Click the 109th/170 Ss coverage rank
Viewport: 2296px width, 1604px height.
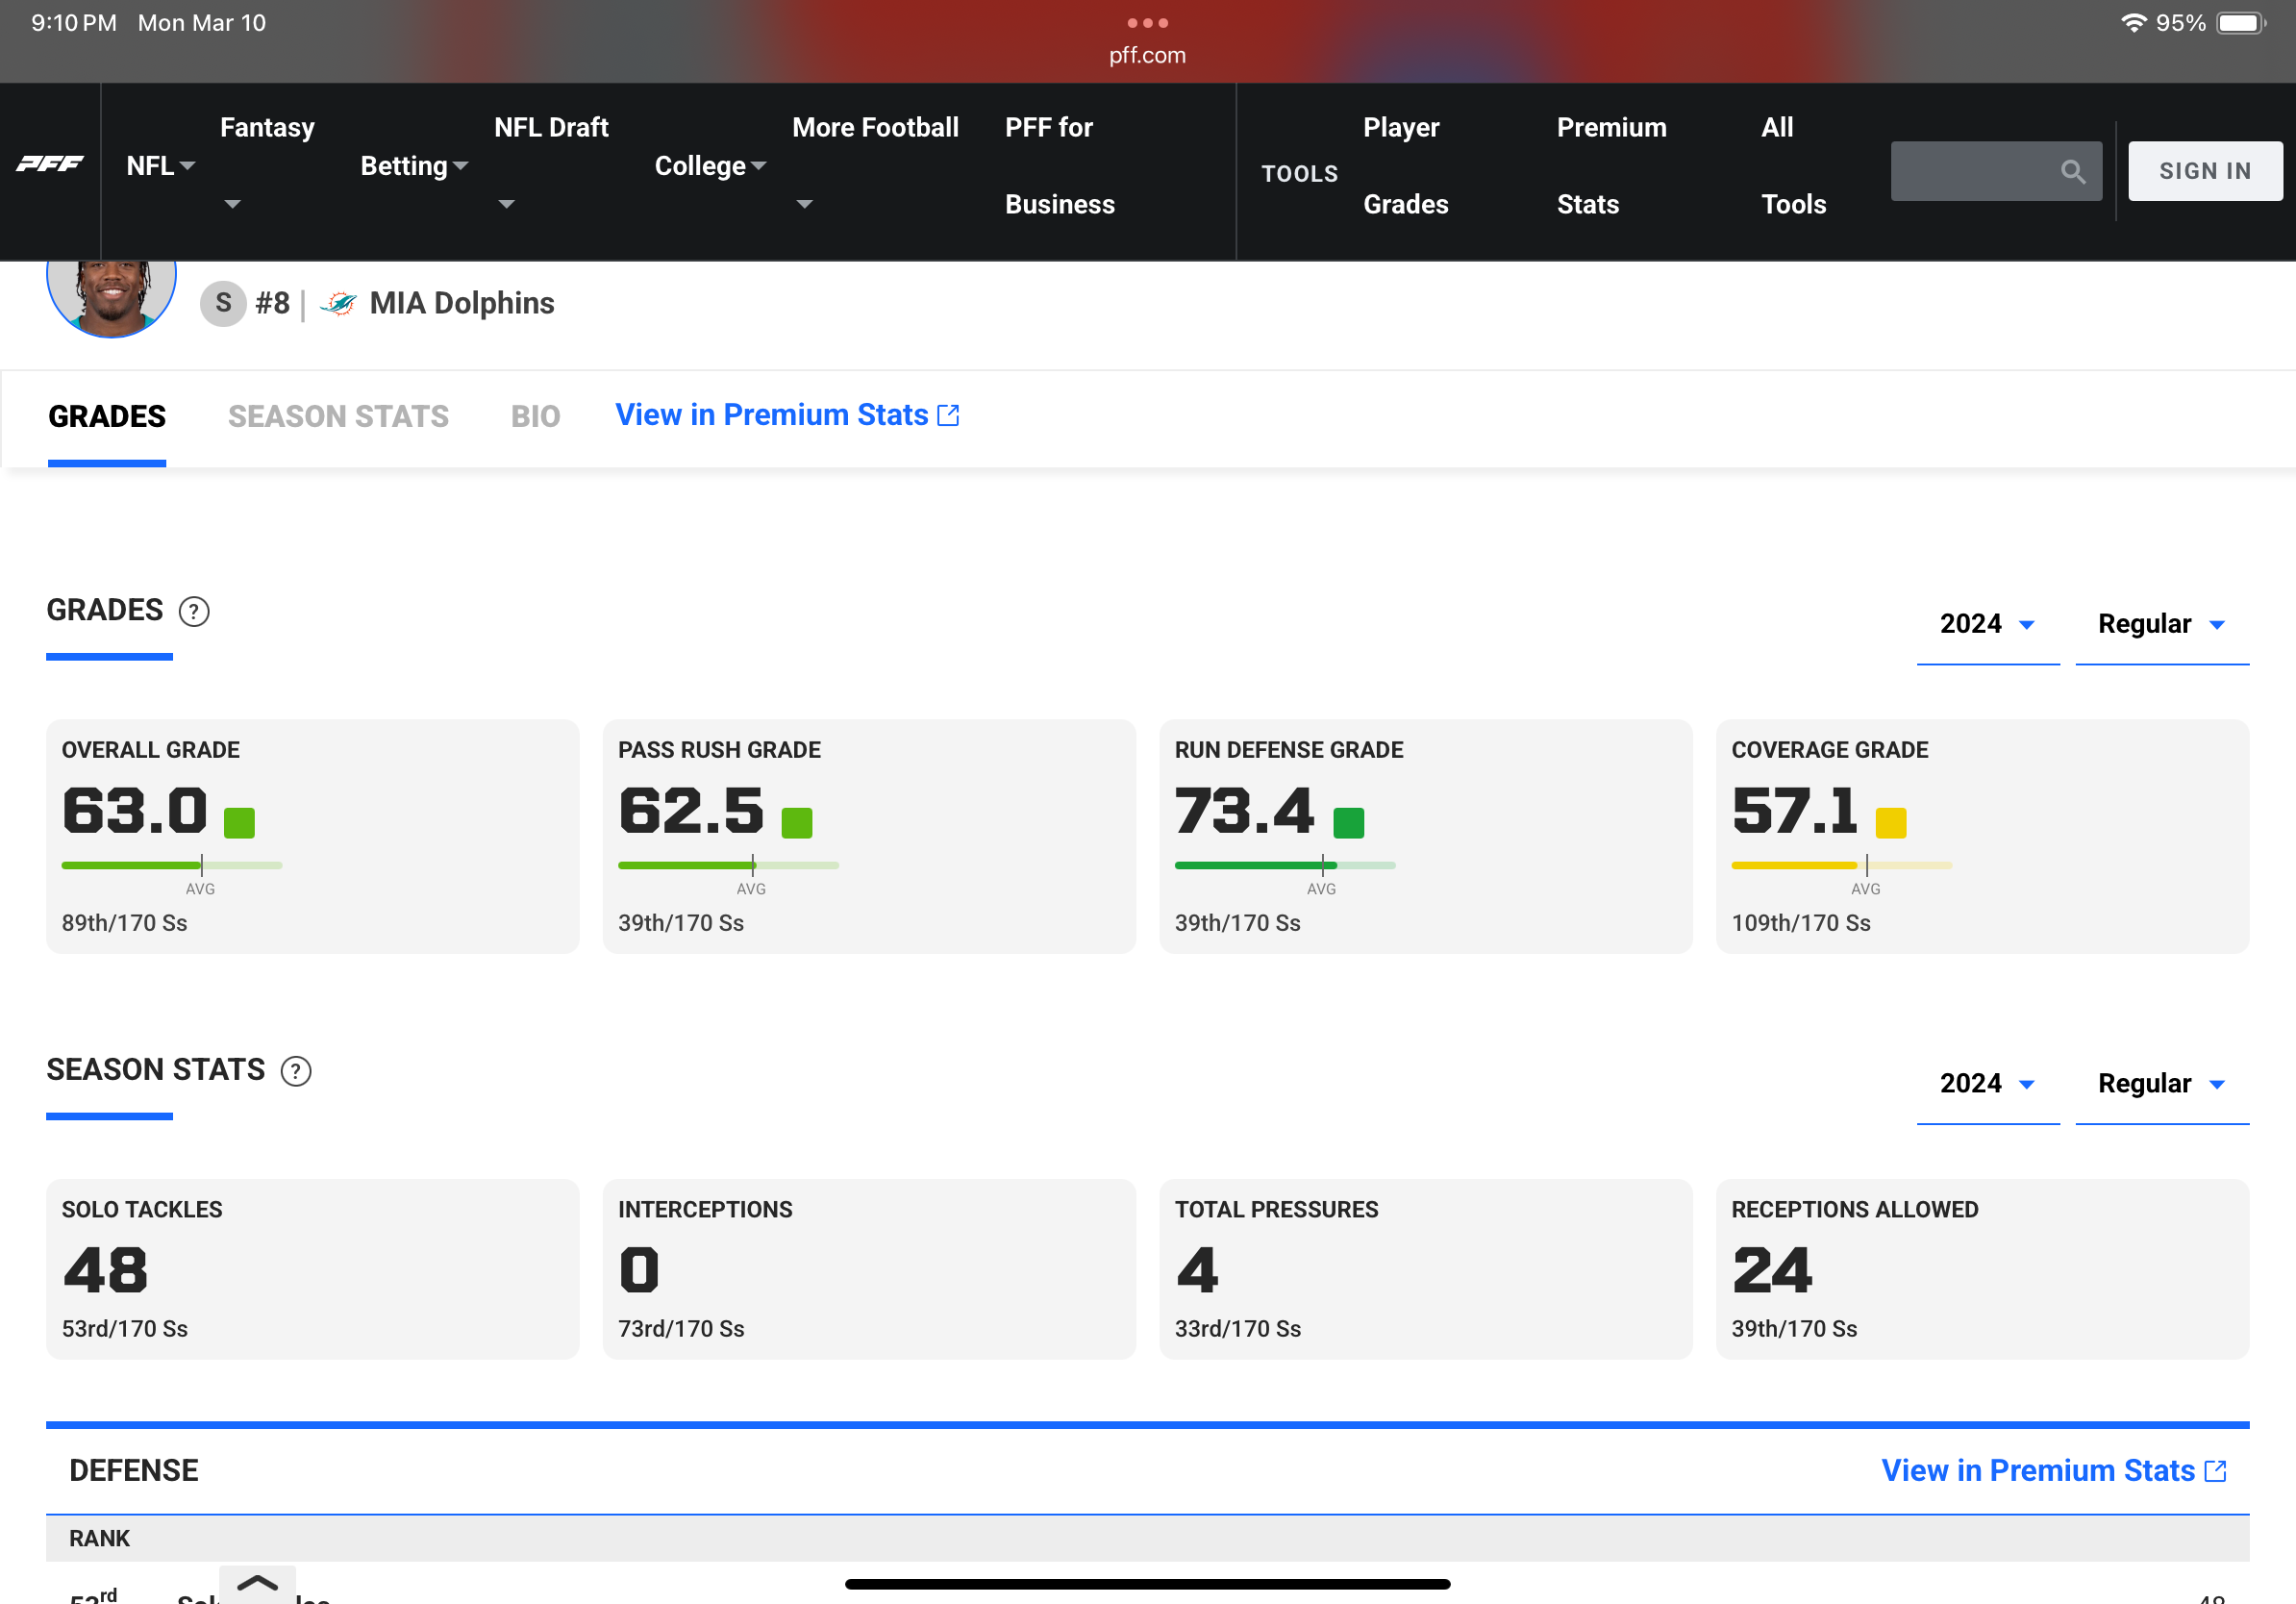pos(1801,923)
